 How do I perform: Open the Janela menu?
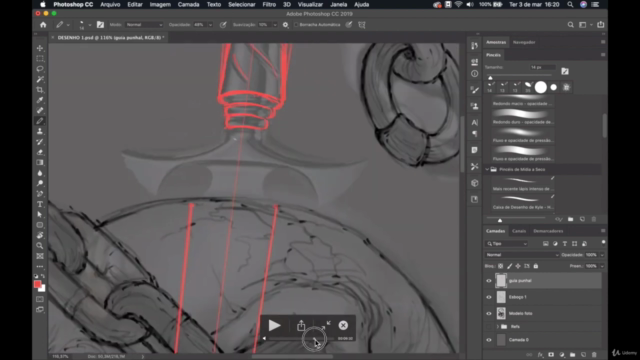click(x=338, y=4)
